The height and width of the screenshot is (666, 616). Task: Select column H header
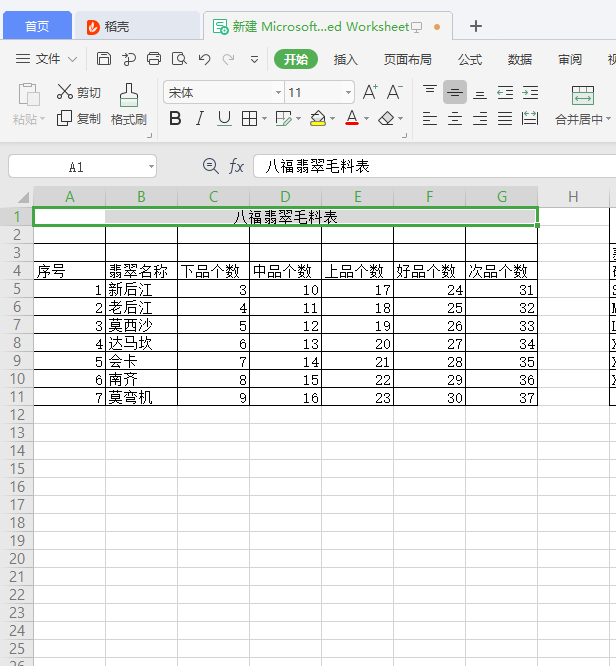pos(573,197)
